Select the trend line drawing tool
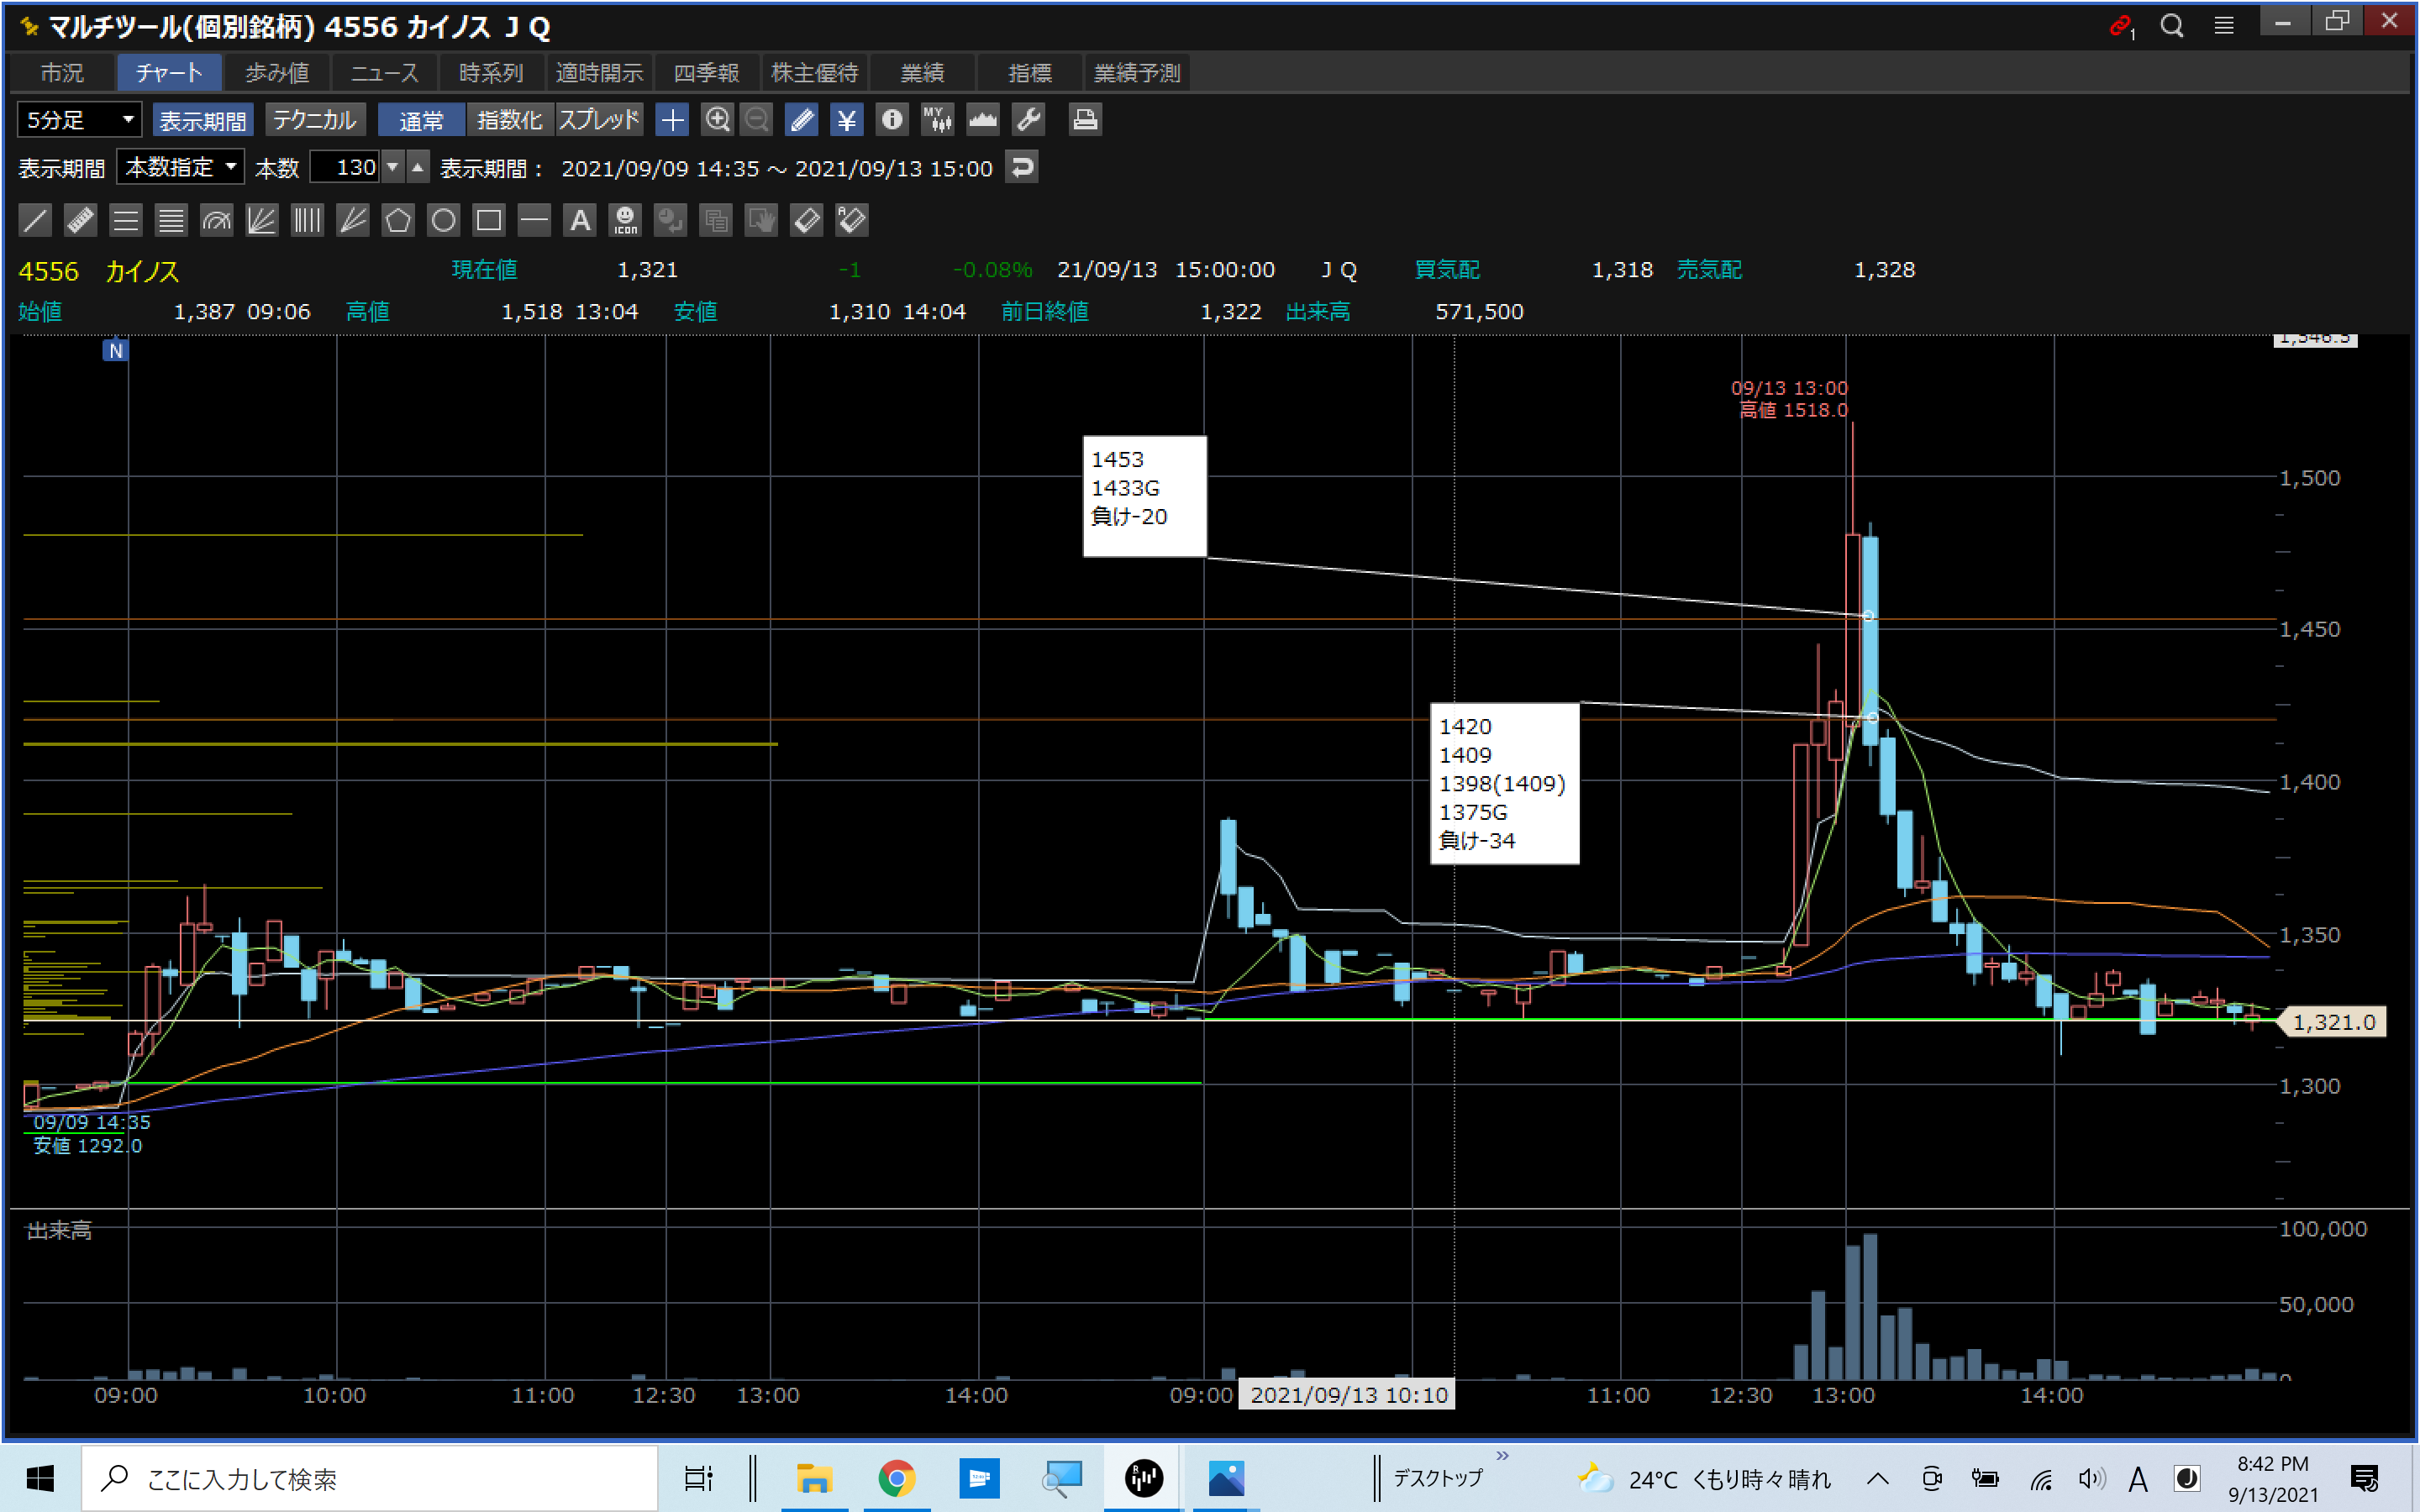The height and width of the screenshot is (1512, 2420). (x=35, y=220)
